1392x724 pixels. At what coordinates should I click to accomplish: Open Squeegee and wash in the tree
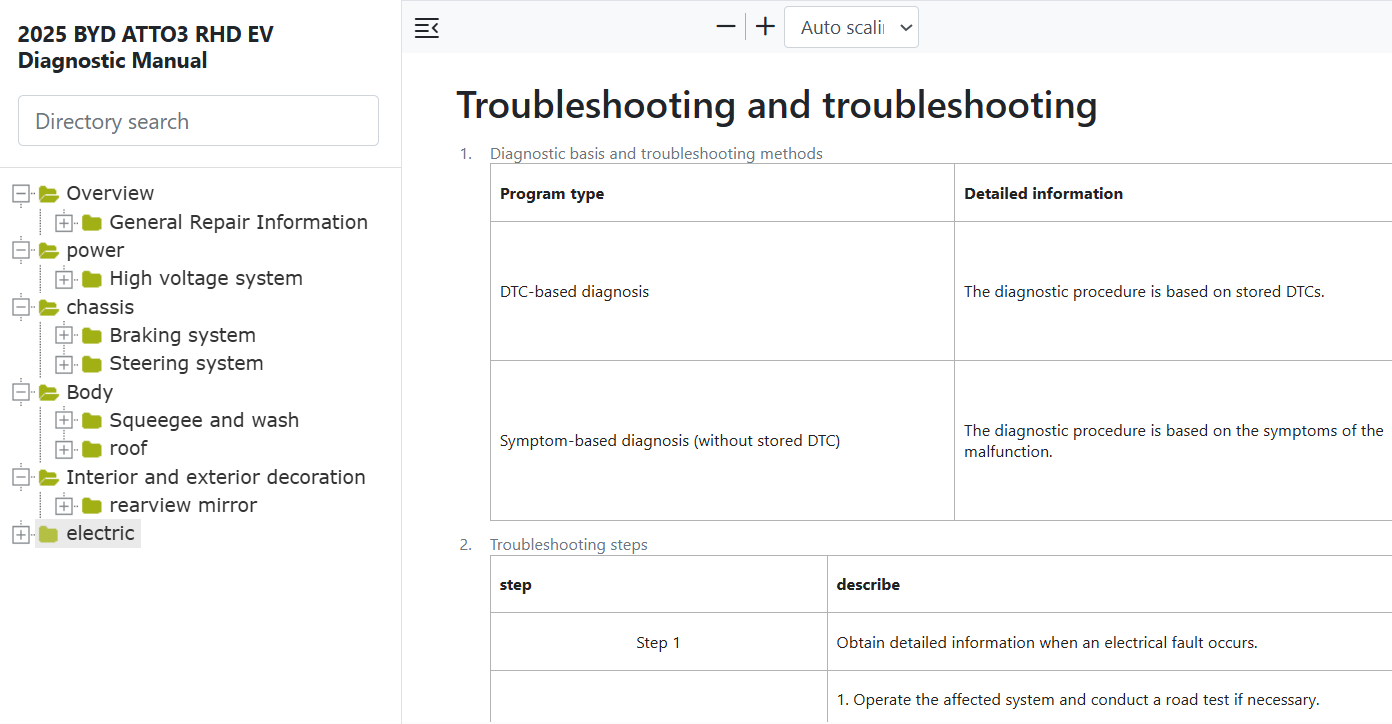205,420
